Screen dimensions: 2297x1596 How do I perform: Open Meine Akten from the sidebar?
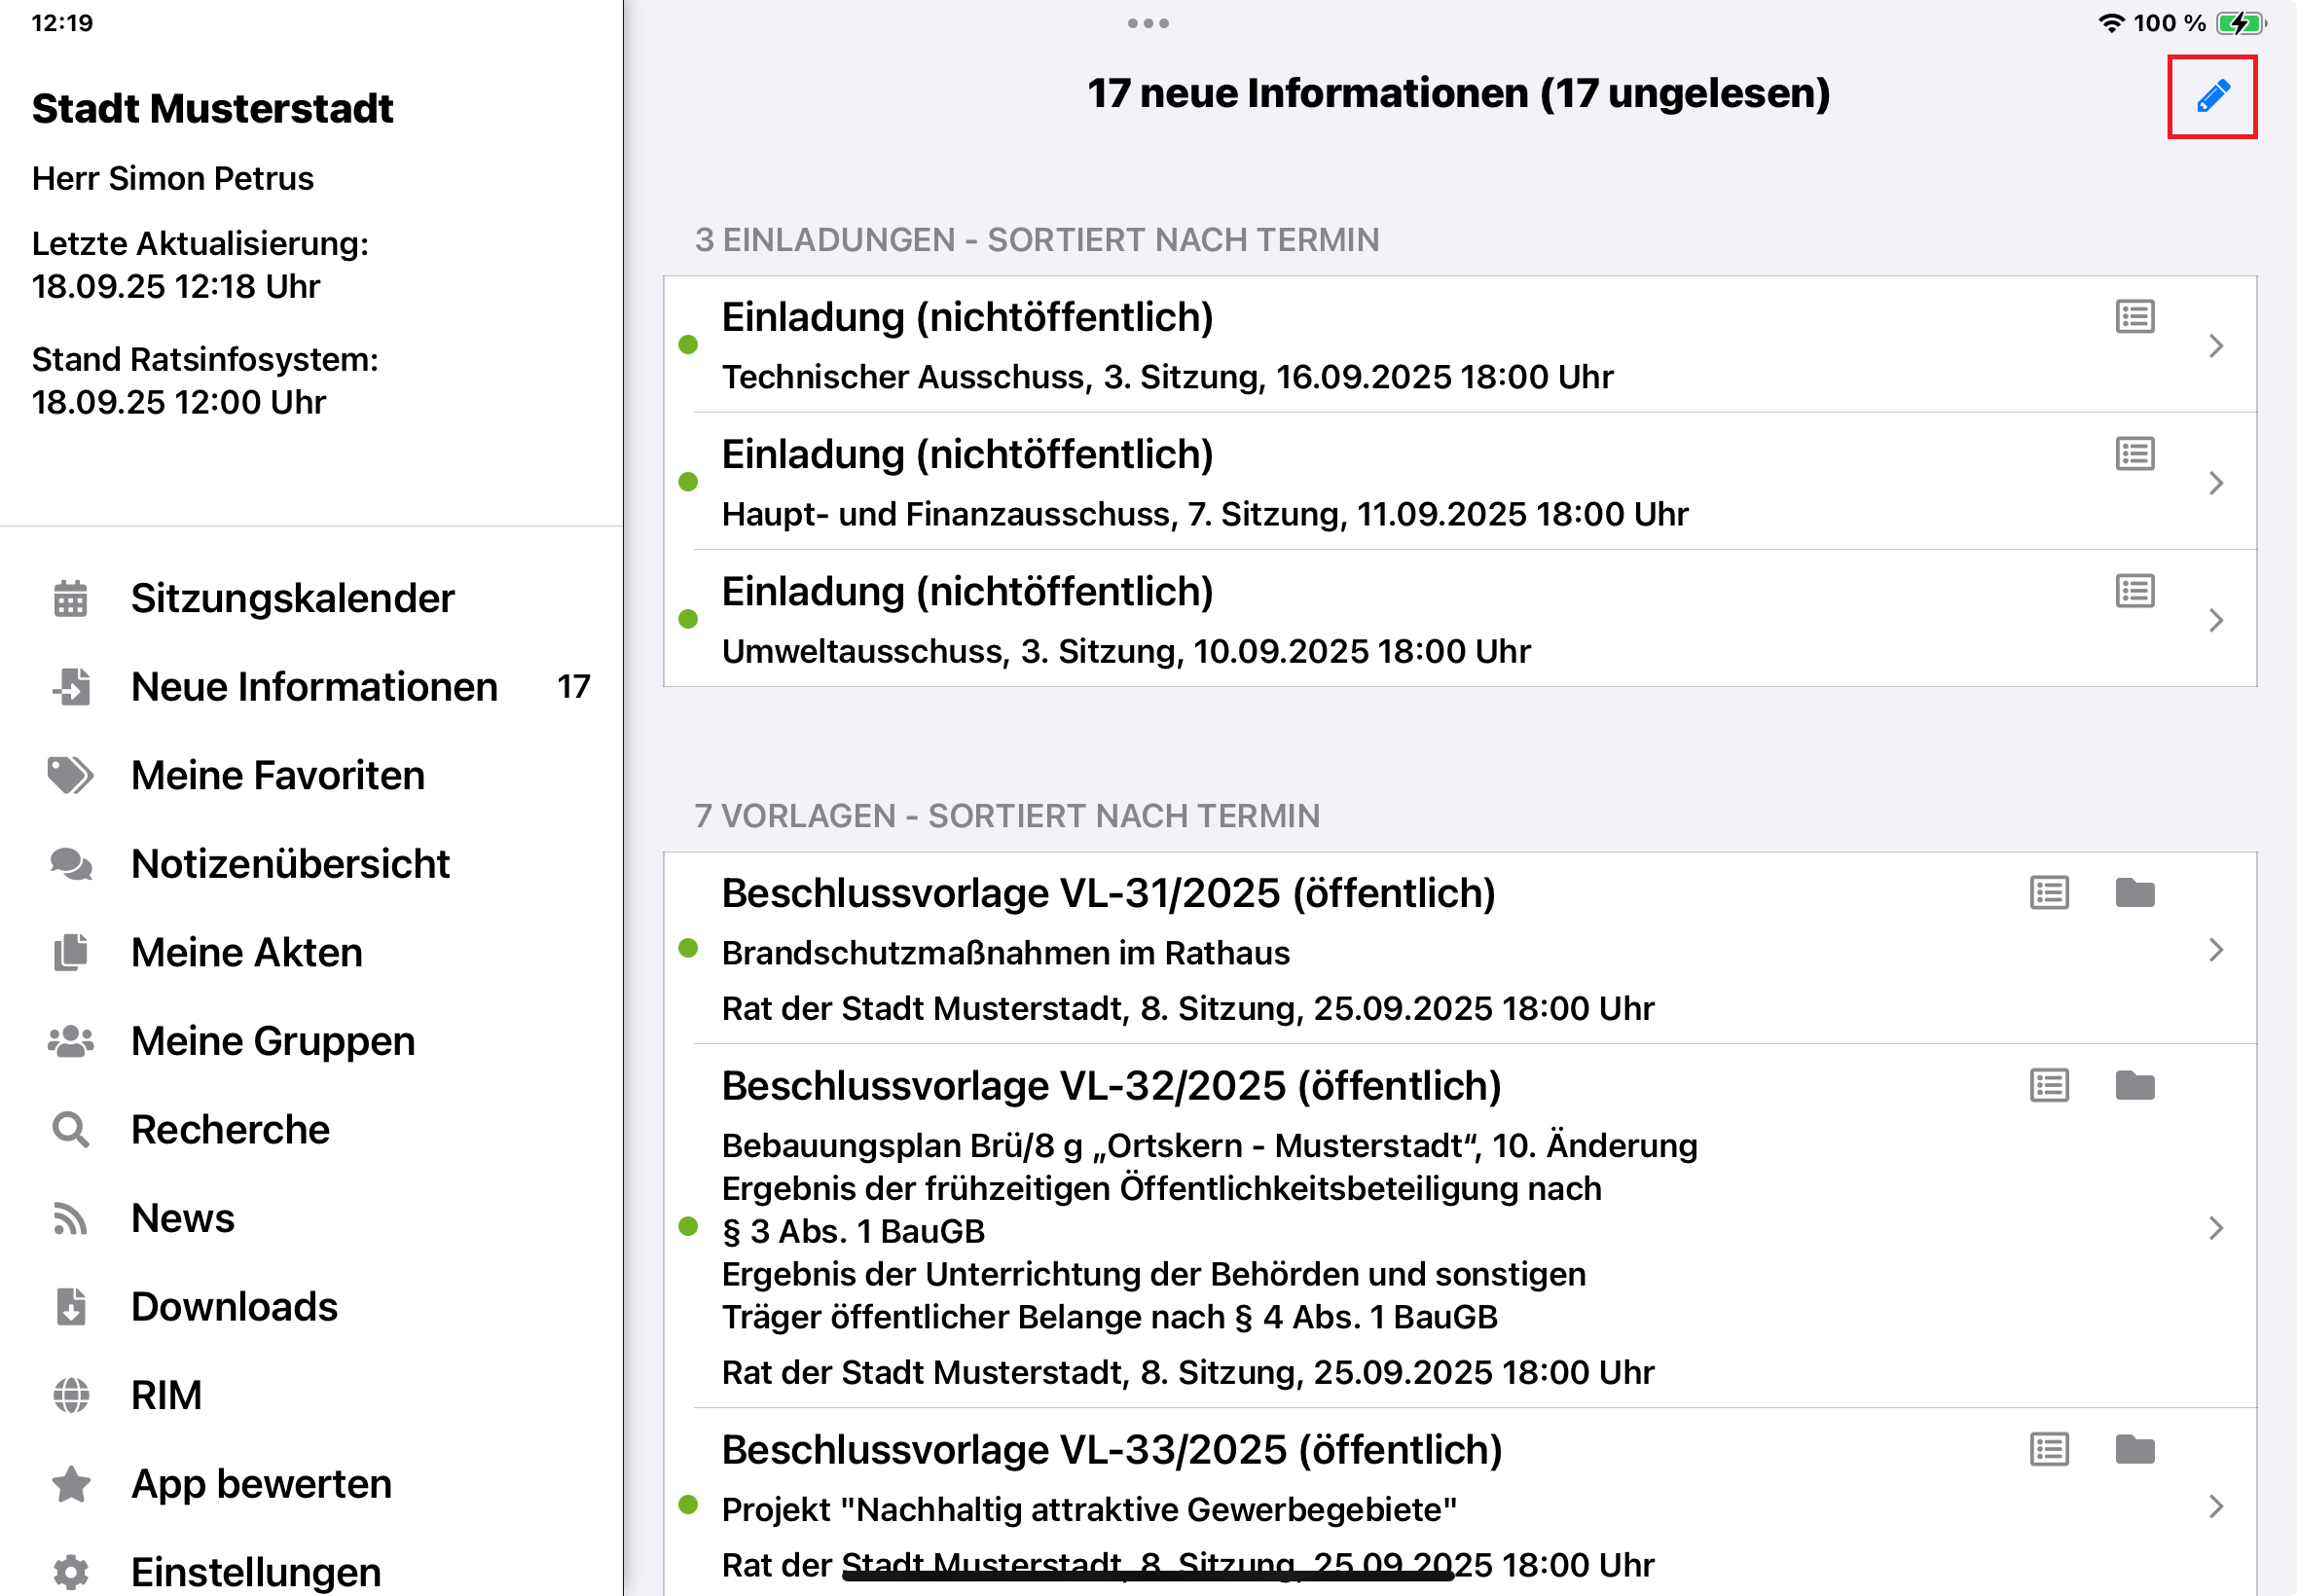click(246, 951)
